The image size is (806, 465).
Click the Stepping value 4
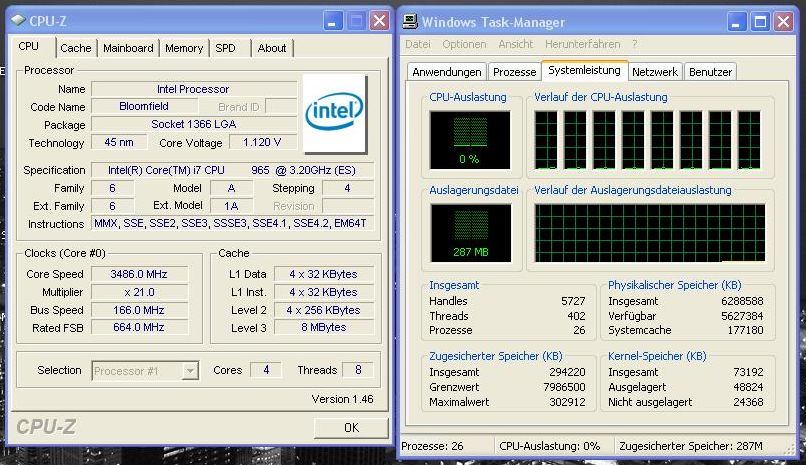tap(347, 188)
